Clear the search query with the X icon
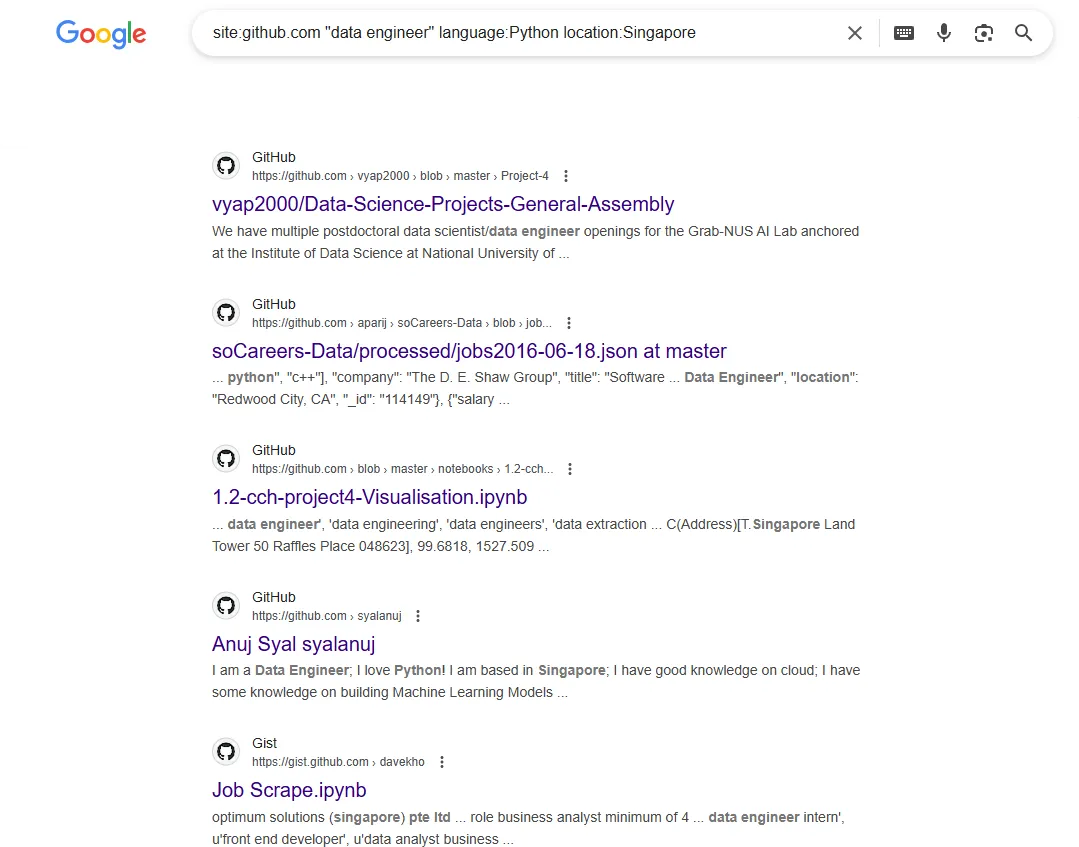 (855, 33)
